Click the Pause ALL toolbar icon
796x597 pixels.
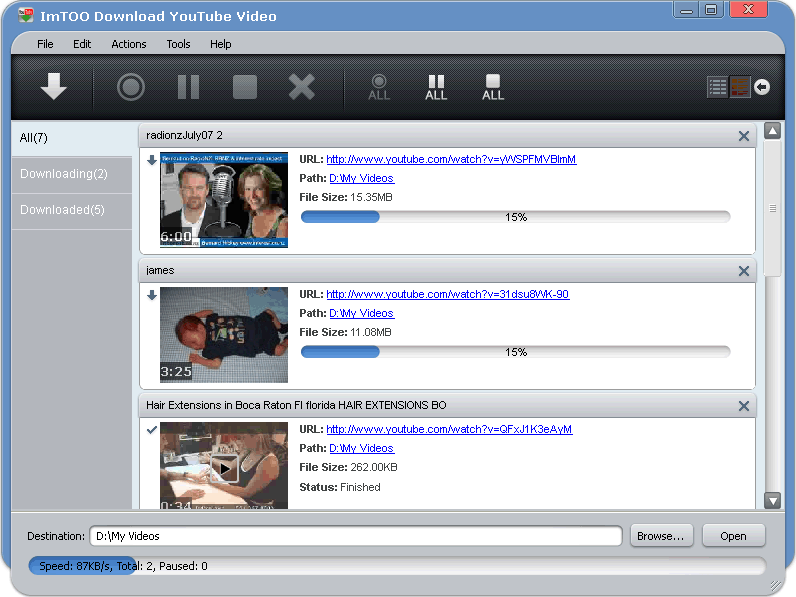tap(436, 87)
